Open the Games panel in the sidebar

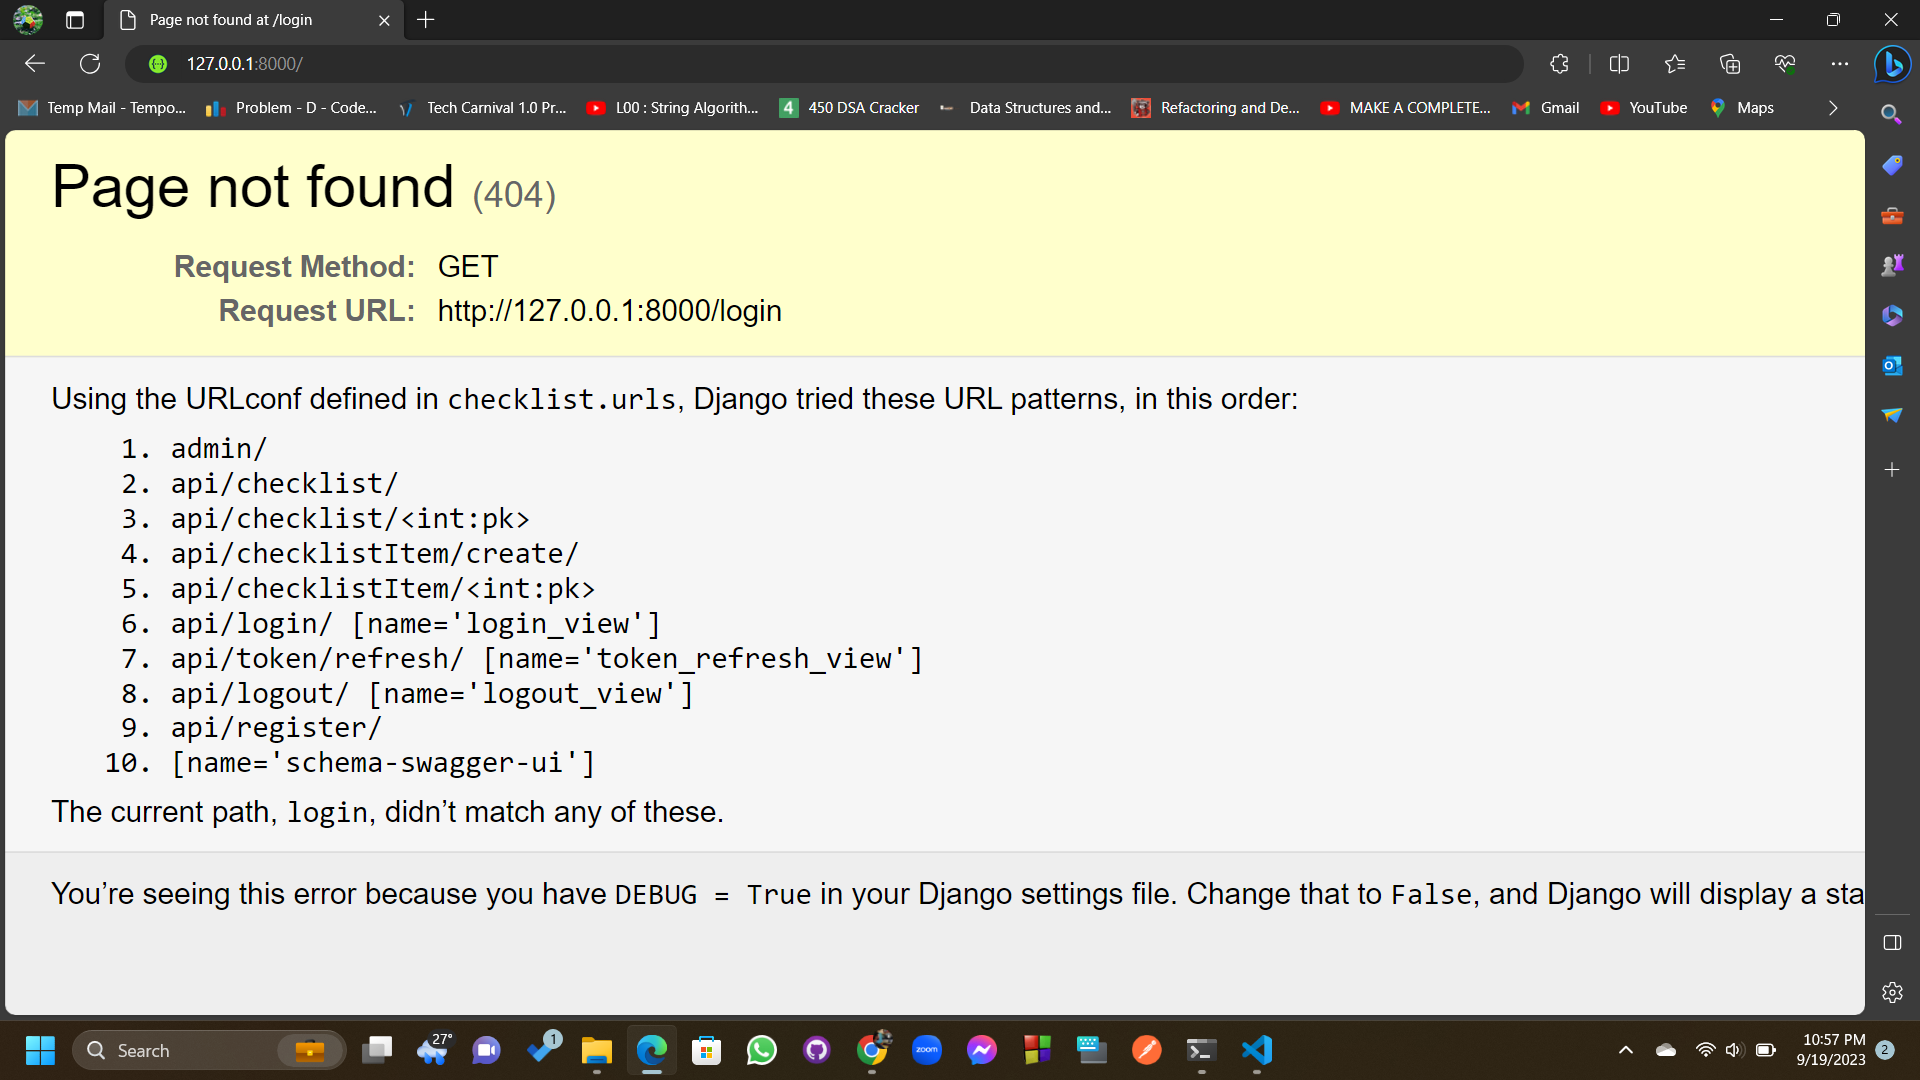pyautogui.click(x=1891, y=264)
